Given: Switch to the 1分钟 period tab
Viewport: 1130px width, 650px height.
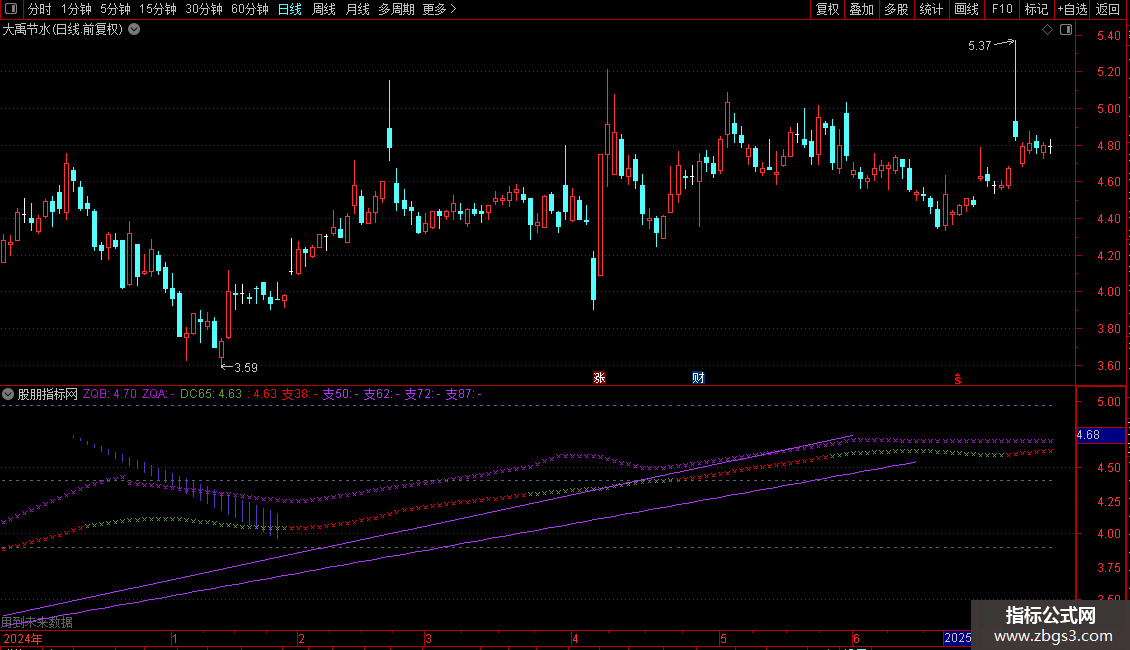Looking at the screenshot, I should pos(76,9).
